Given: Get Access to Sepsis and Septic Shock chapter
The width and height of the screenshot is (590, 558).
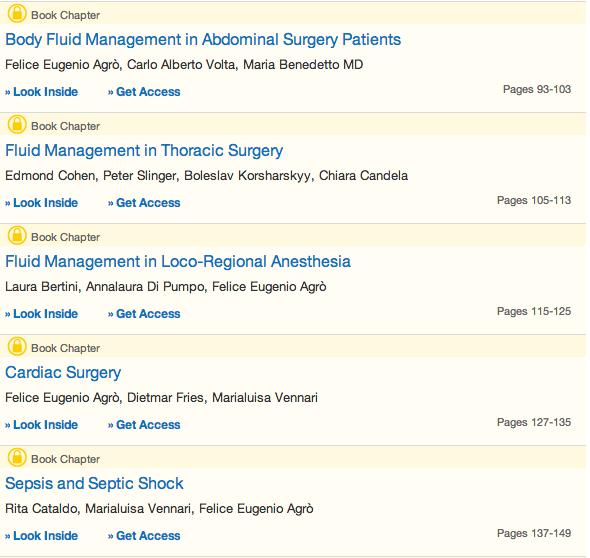Looking at the screenshot, I should 144,536.
